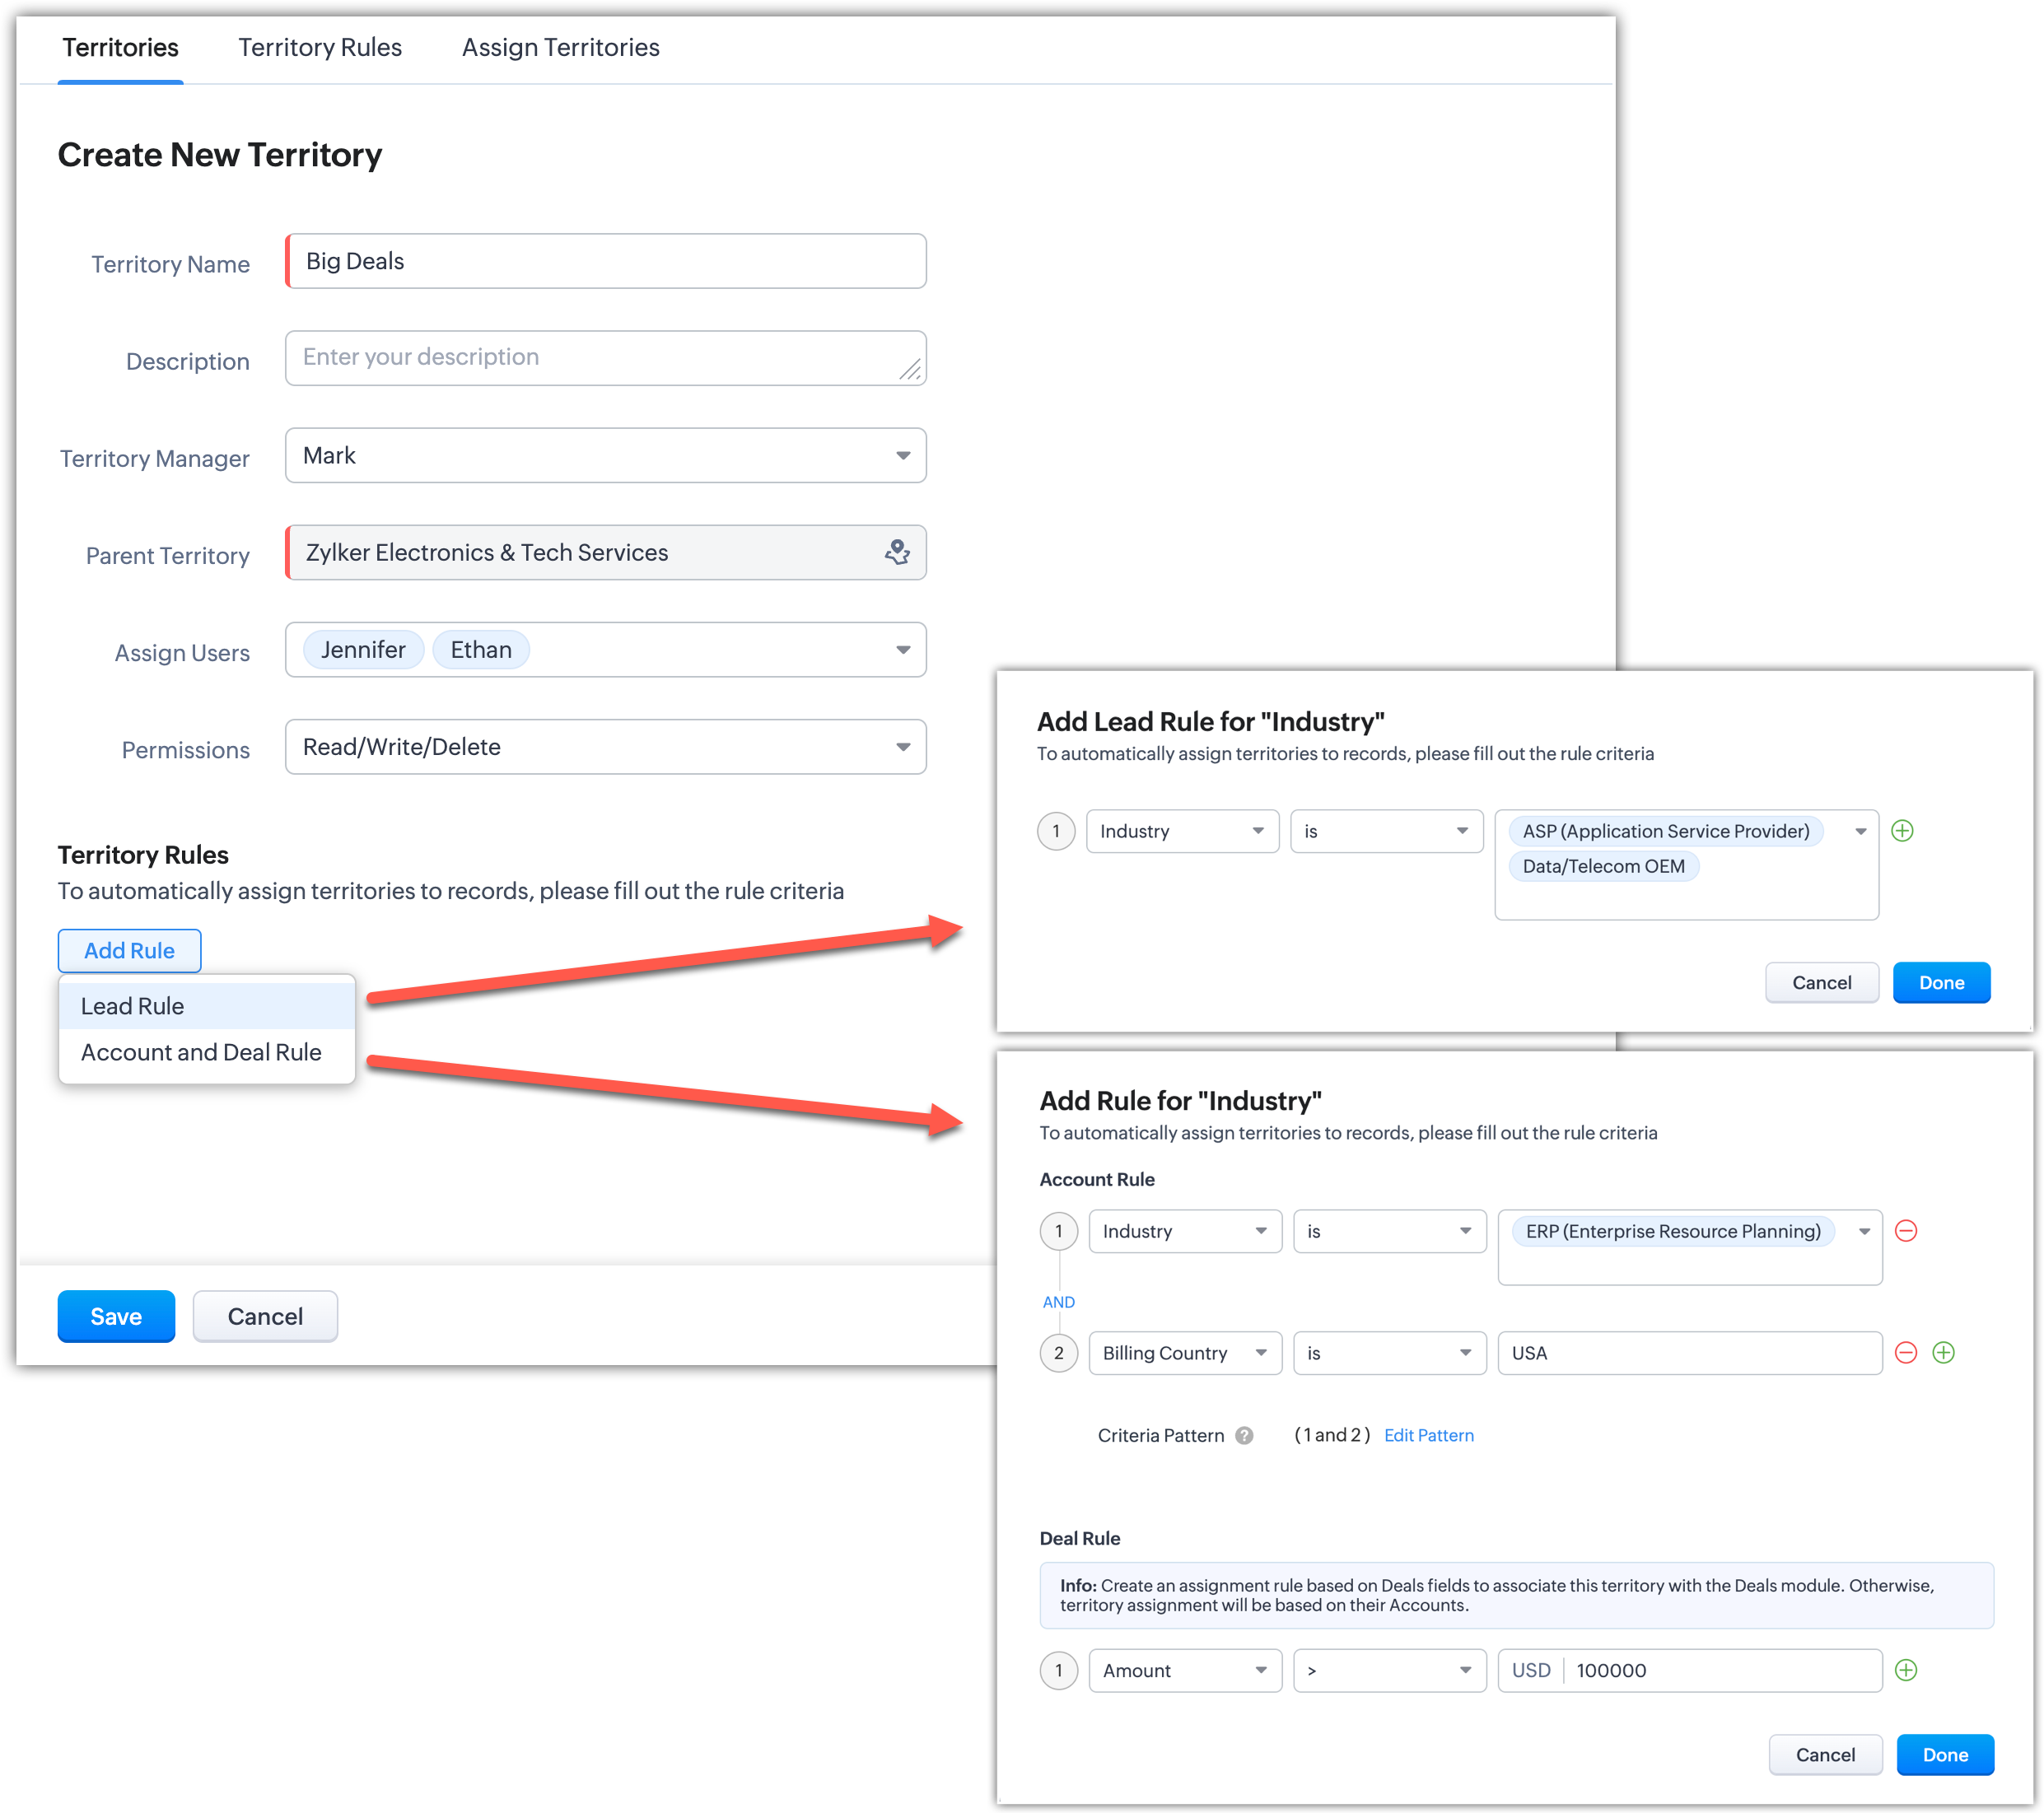Open the Territory Manager dropdown
Screen dimensions: 2044x1813
[x=902, y=456]
